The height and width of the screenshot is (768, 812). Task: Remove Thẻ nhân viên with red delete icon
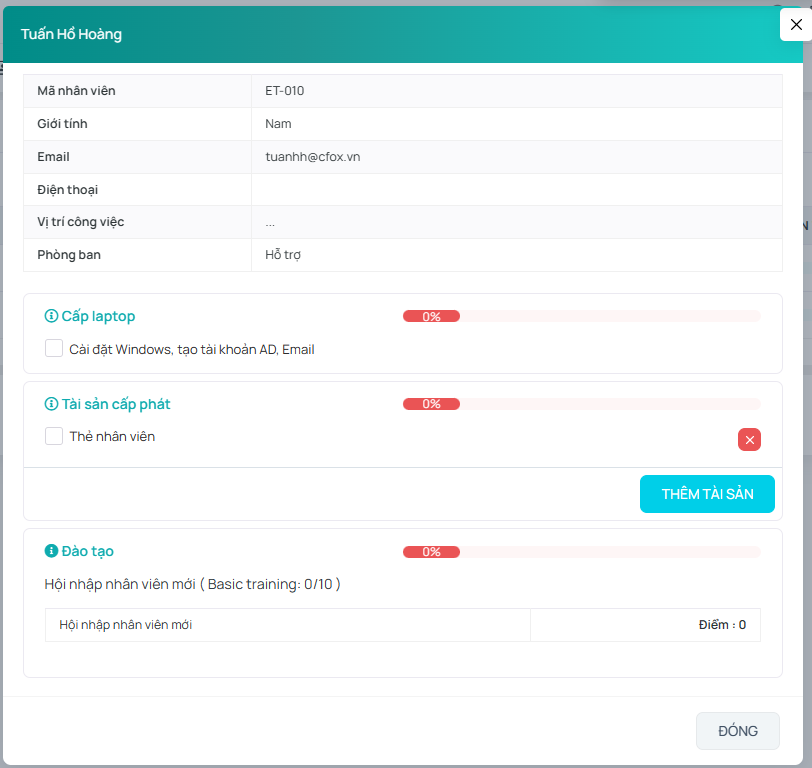pos(749,440)
